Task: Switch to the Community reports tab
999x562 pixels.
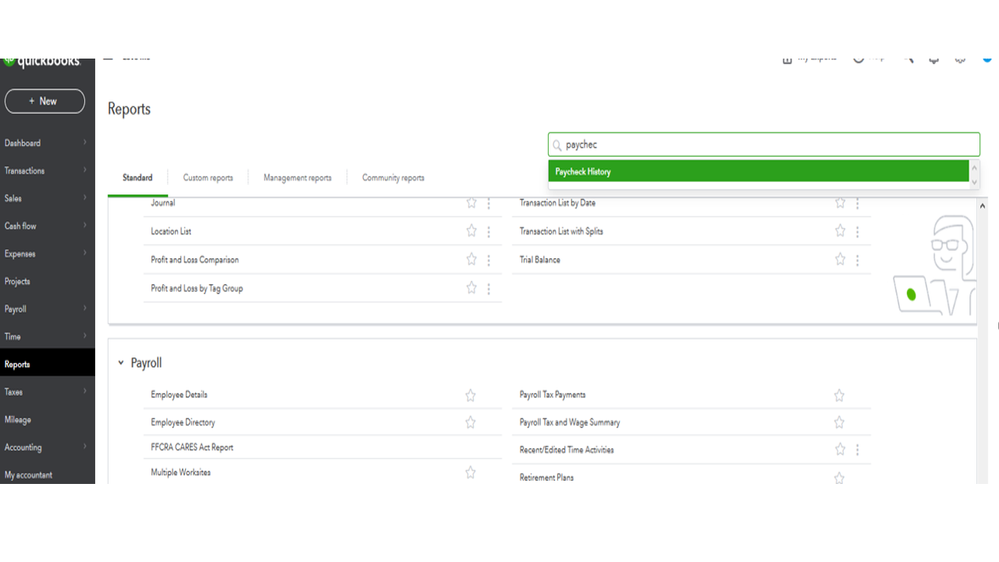Action: tap(393, 178)
